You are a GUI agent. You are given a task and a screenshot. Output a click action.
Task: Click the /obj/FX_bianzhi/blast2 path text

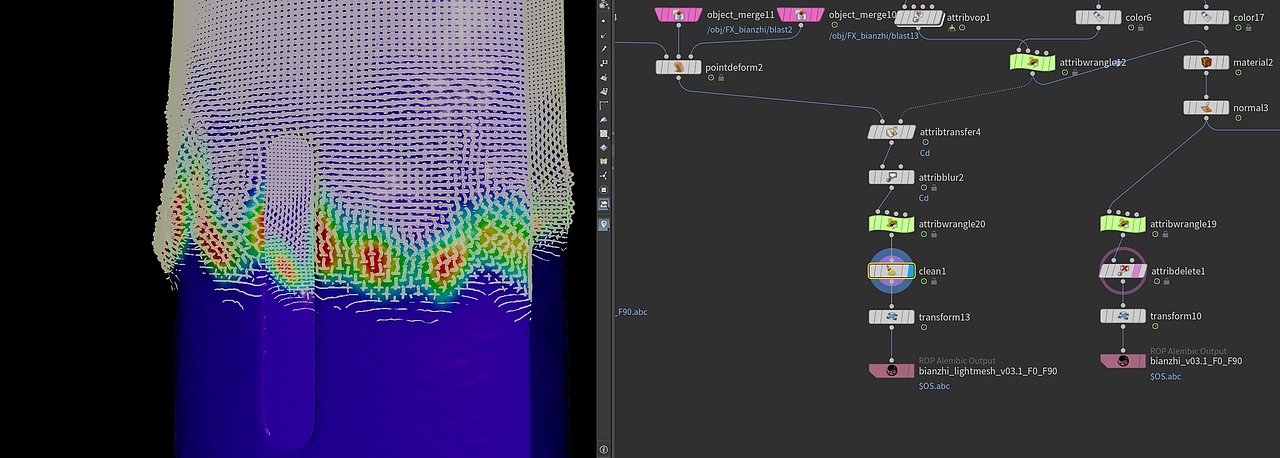tap(749, 30)
